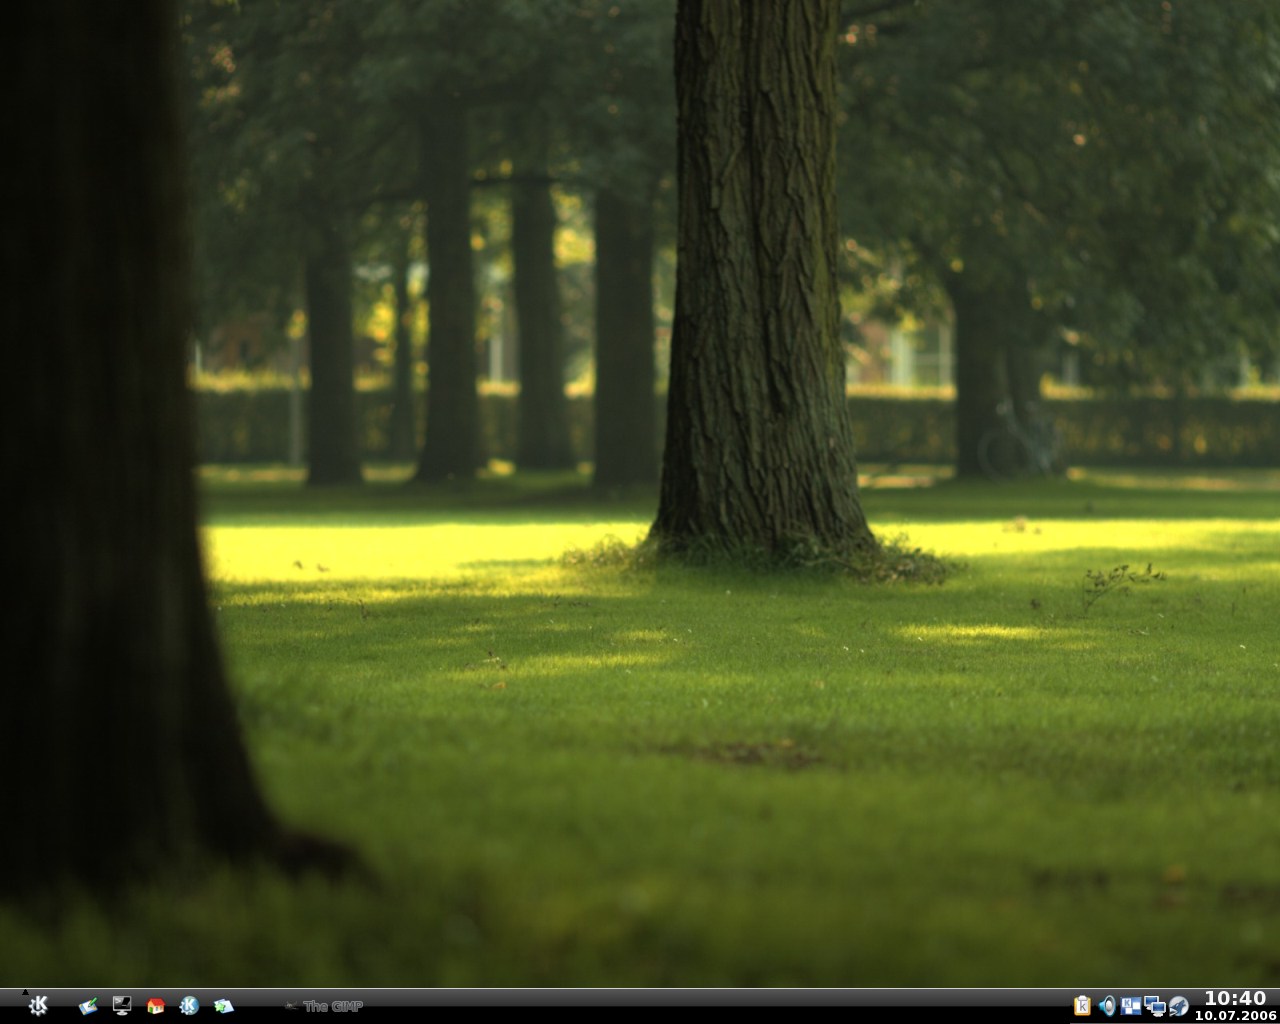1280x1024 pixels.
Task: Click the small panel arrow above K menu
Action: tap(25, 992)
